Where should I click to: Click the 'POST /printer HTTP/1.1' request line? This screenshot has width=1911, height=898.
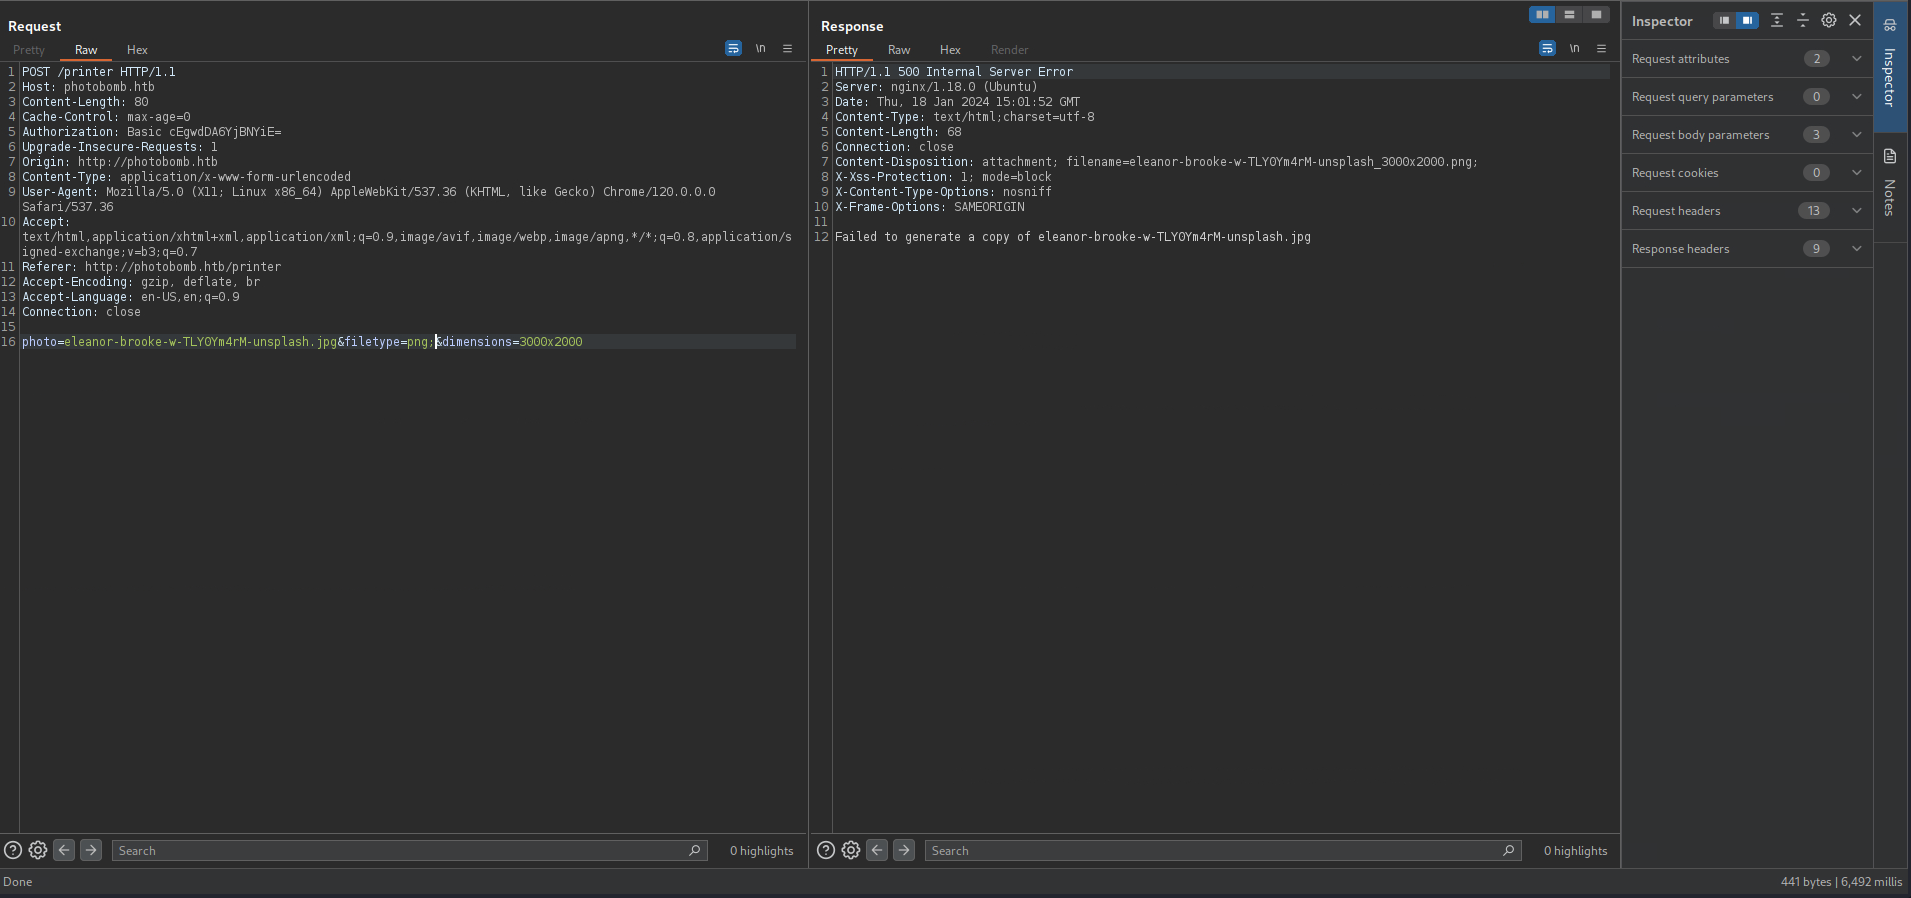point(99,72)
